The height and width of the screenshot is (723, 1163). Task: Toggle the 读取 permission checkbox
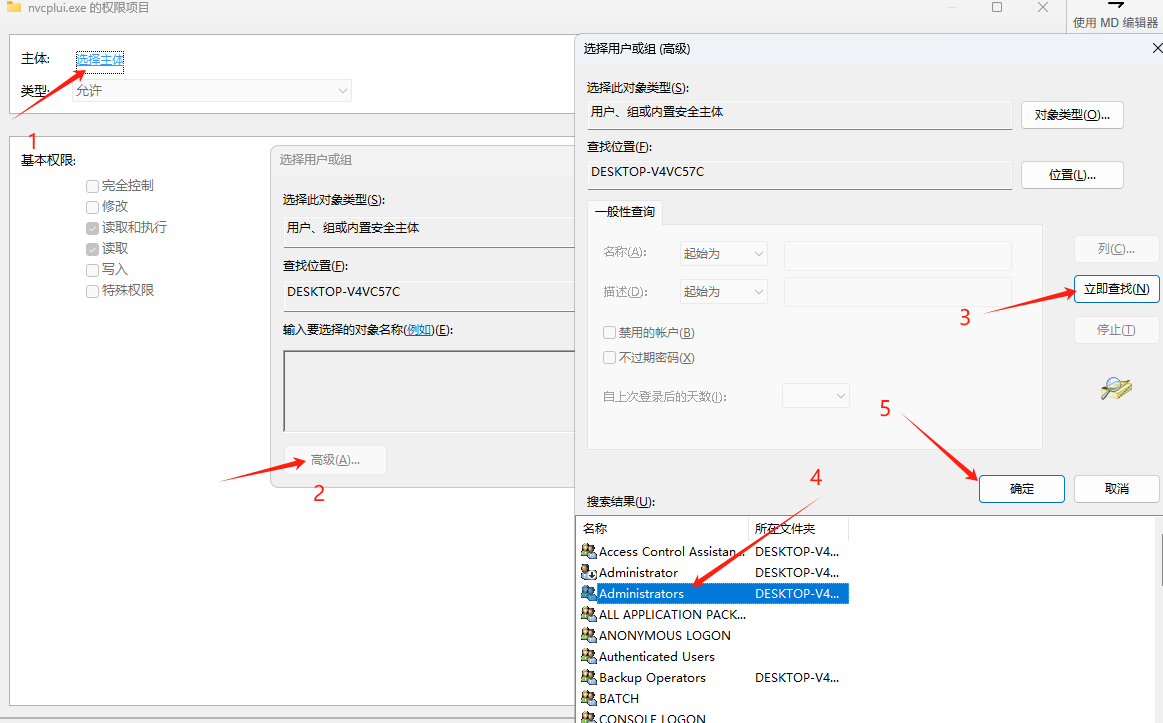click(x=93, y=249)
